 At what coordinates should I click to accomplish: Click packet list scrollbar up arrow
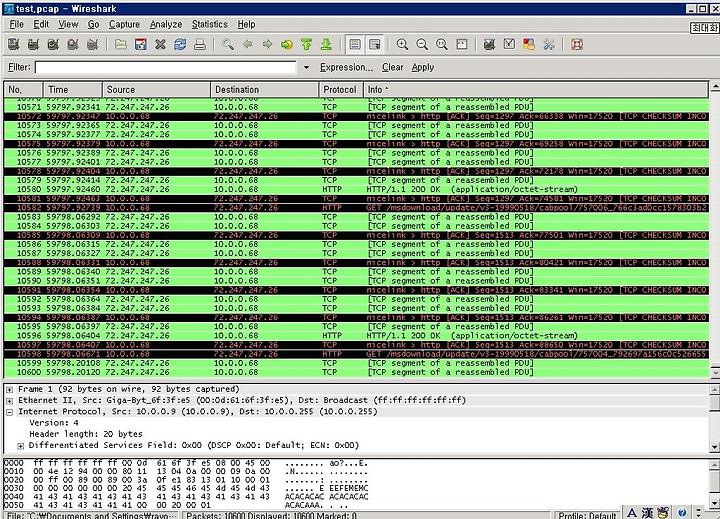coord(715,87)
